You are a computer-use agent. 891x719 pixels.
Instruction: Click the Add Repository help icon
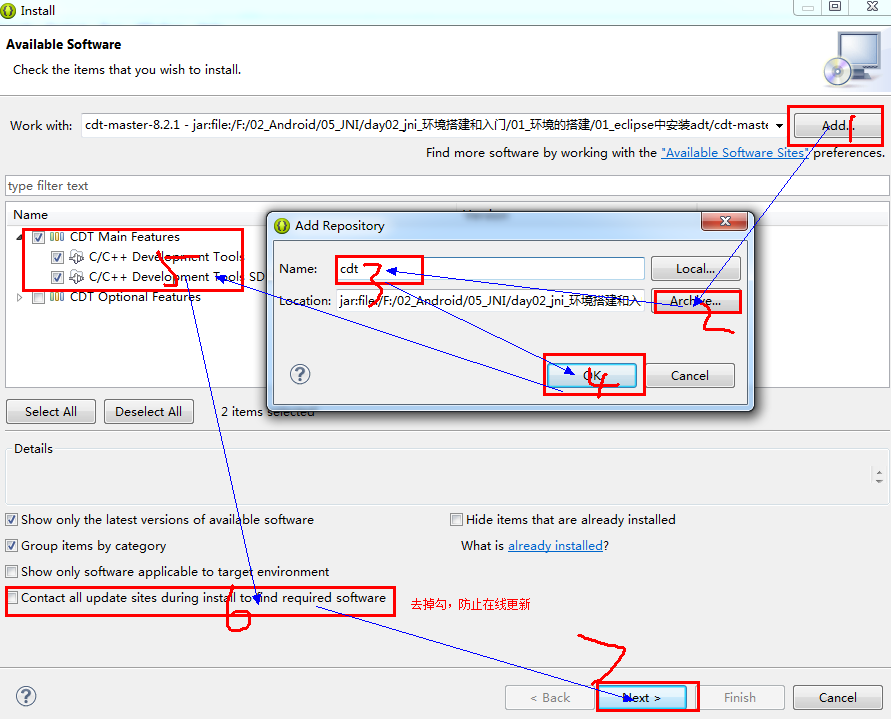tap(300, 374)
